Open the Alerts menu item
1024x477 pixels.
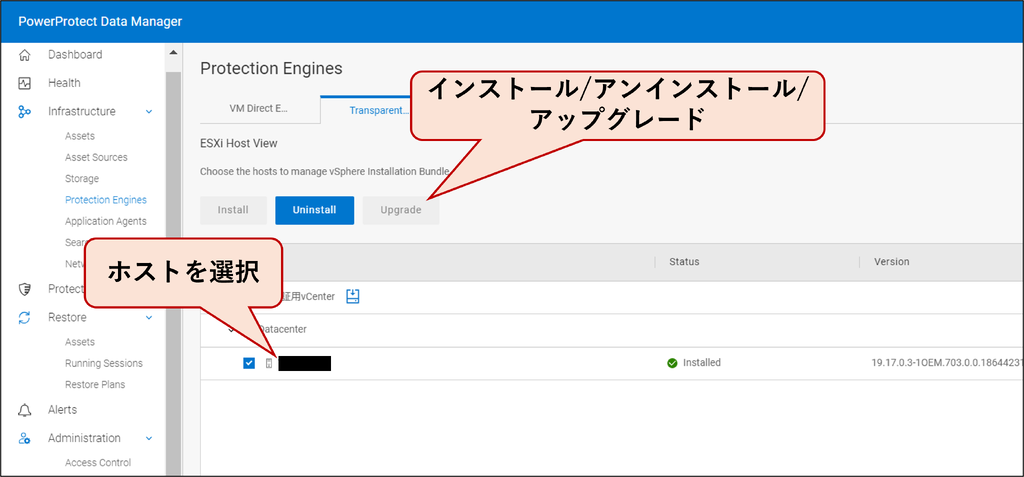point(62,410)
